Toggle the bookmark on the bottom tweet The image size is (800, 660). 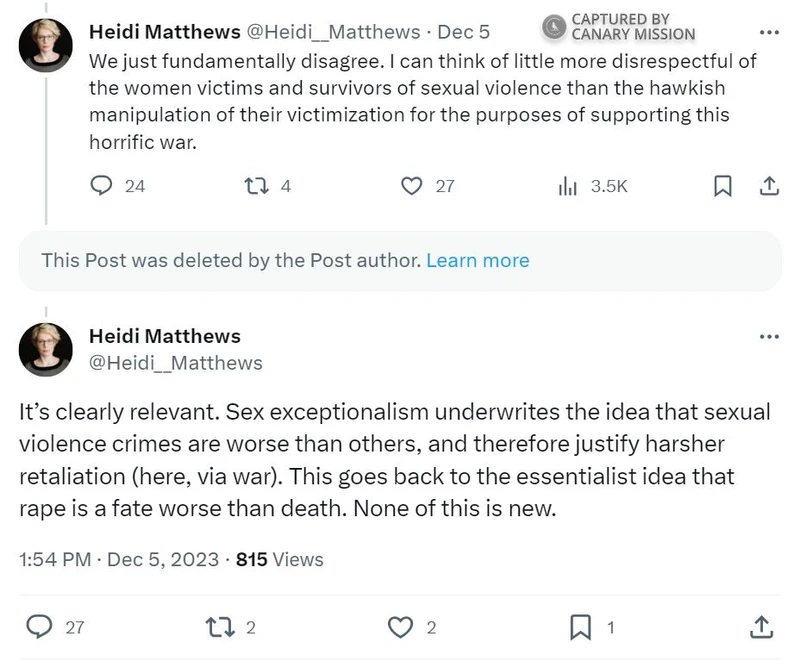pyautogui.click(x=581, y=627)
